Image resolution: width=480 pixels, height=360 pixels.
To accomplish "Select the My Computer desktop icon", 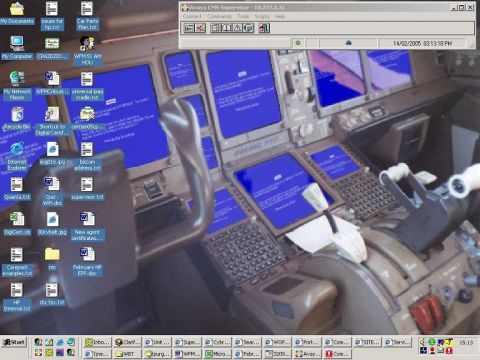I will (17, 48).
